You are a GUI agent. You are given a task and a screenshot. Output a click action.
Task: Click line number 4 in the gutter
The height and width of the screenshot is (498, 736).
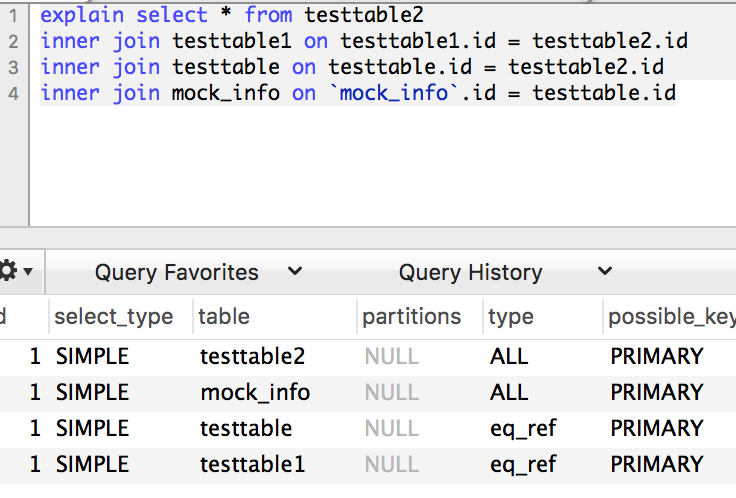coord(13,93)
